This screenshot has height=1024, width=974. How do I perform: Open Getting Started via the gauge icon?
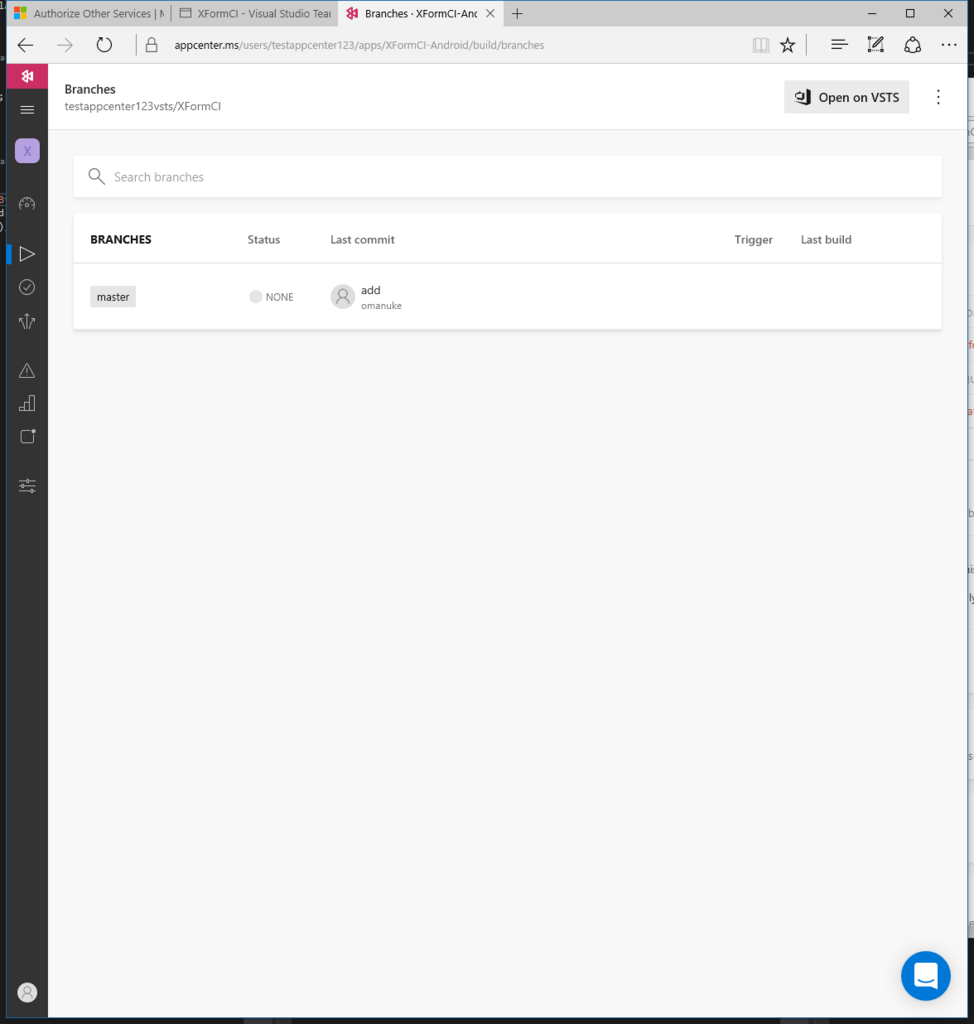pyautogui.click(x=26, y=203)
